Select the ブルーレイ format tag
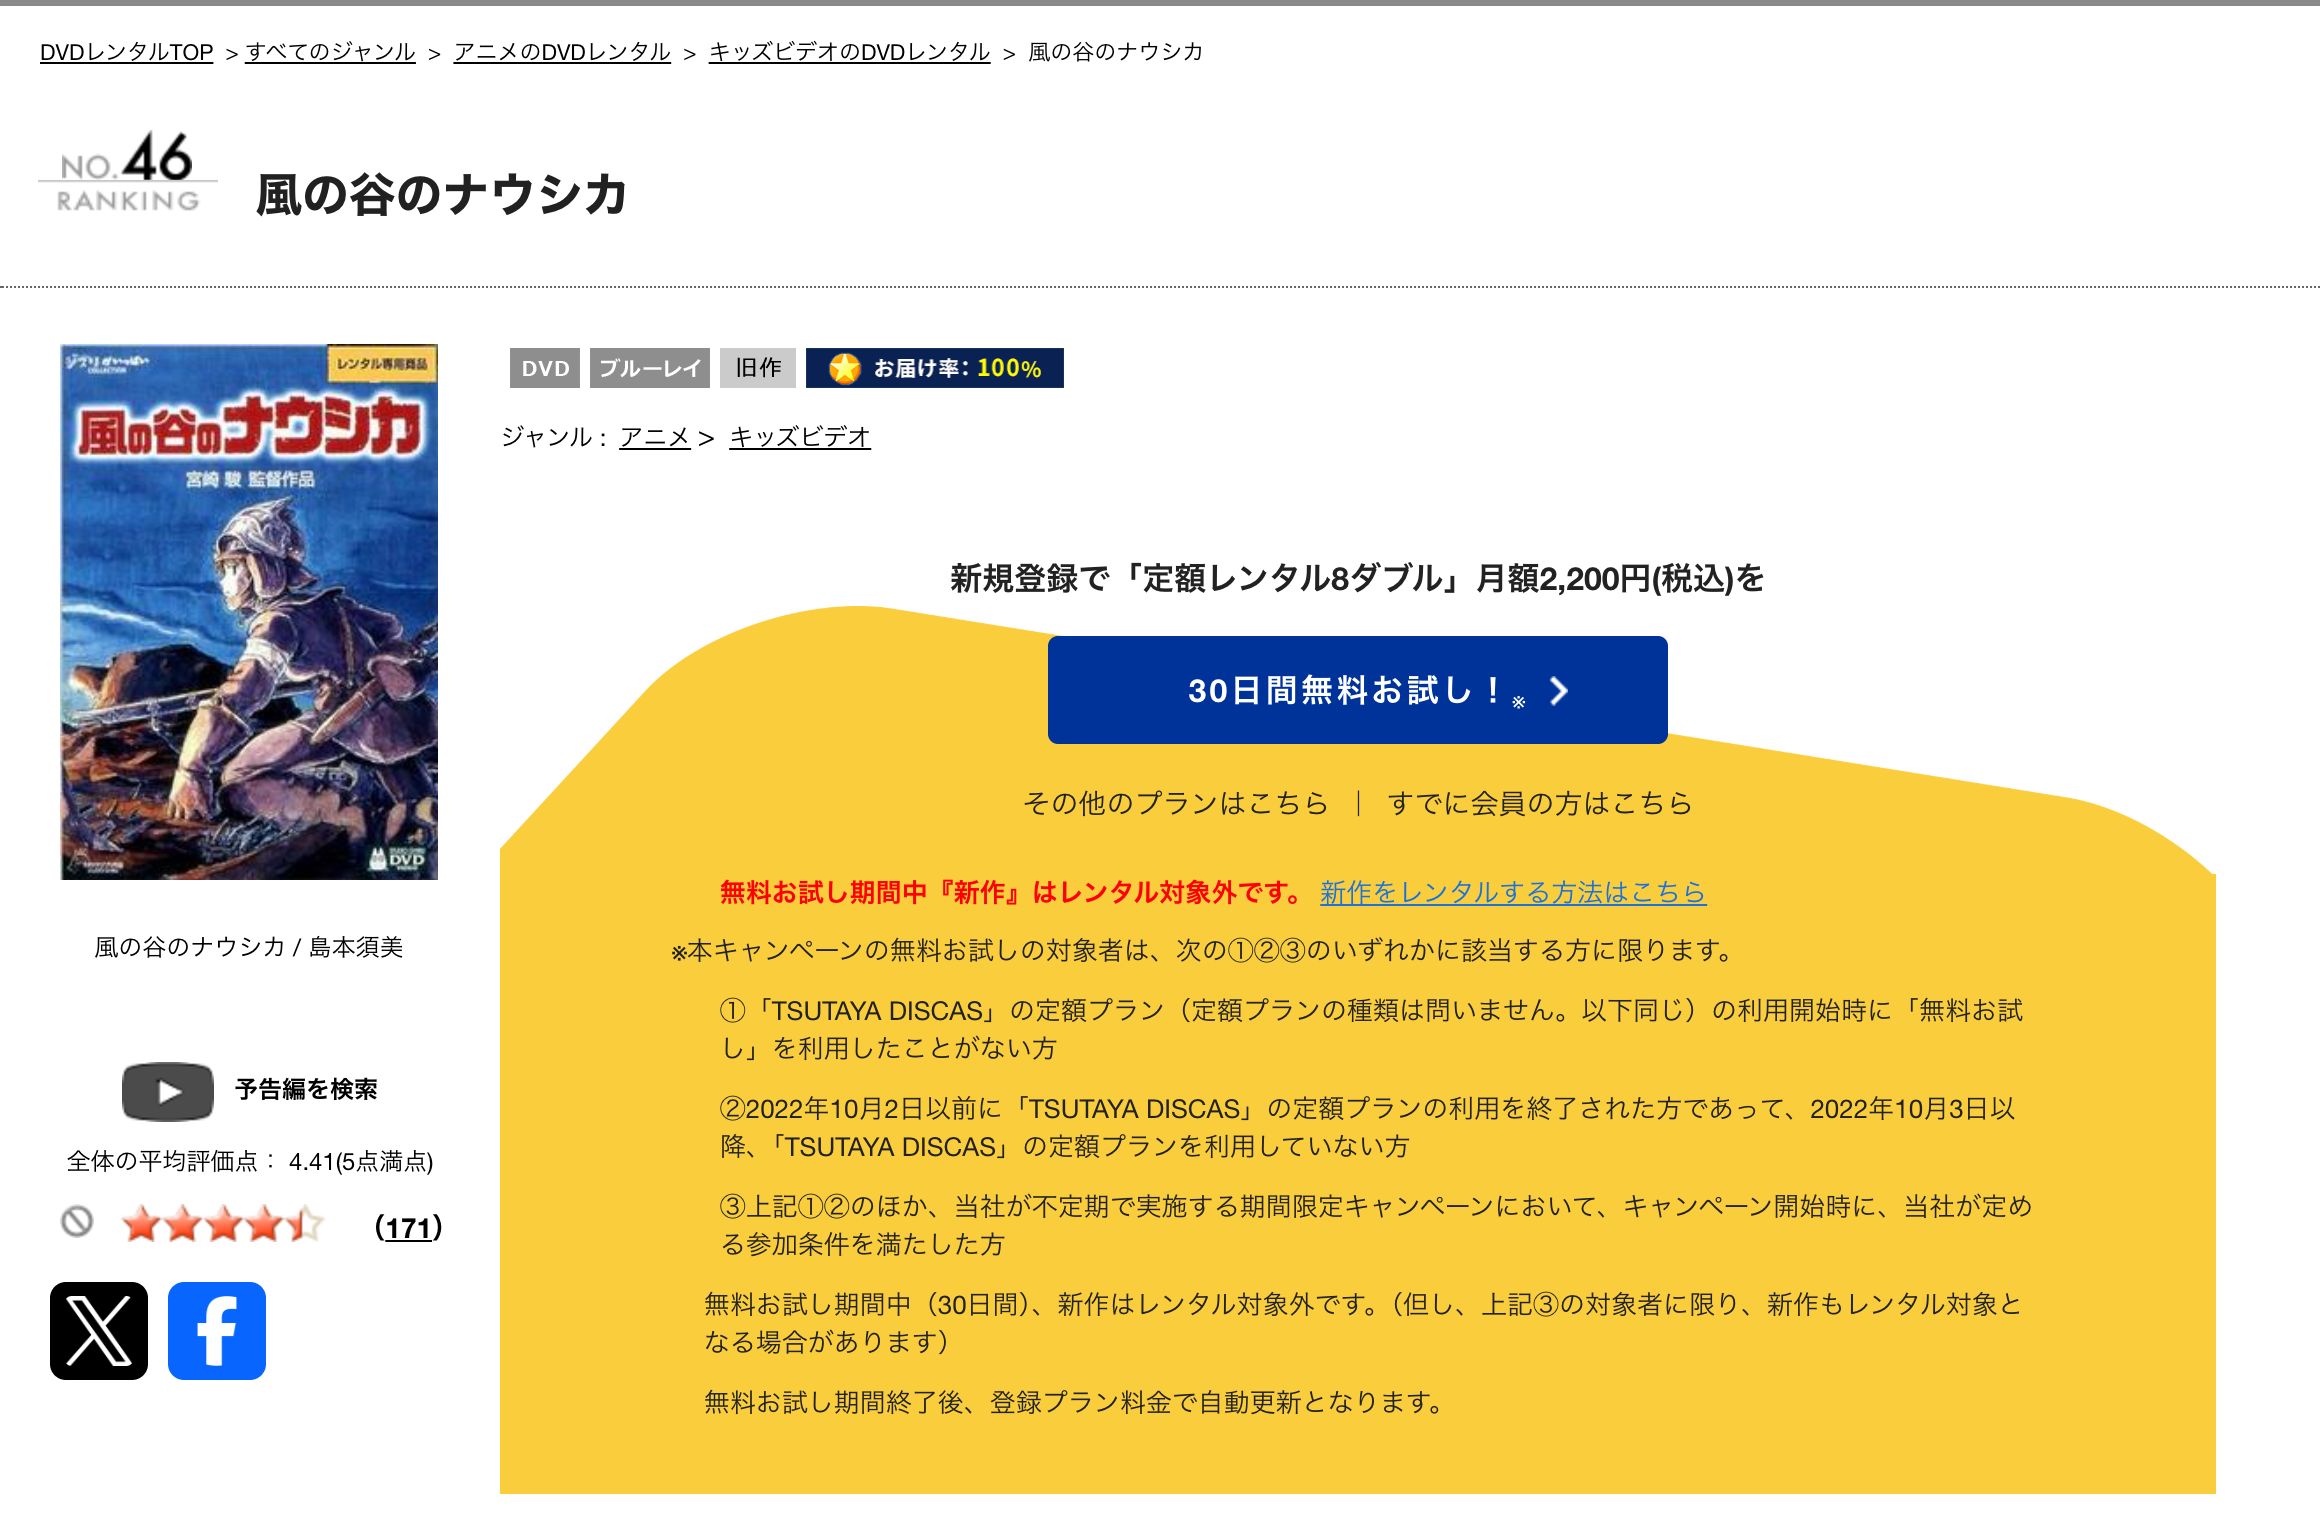 point(650,368)
